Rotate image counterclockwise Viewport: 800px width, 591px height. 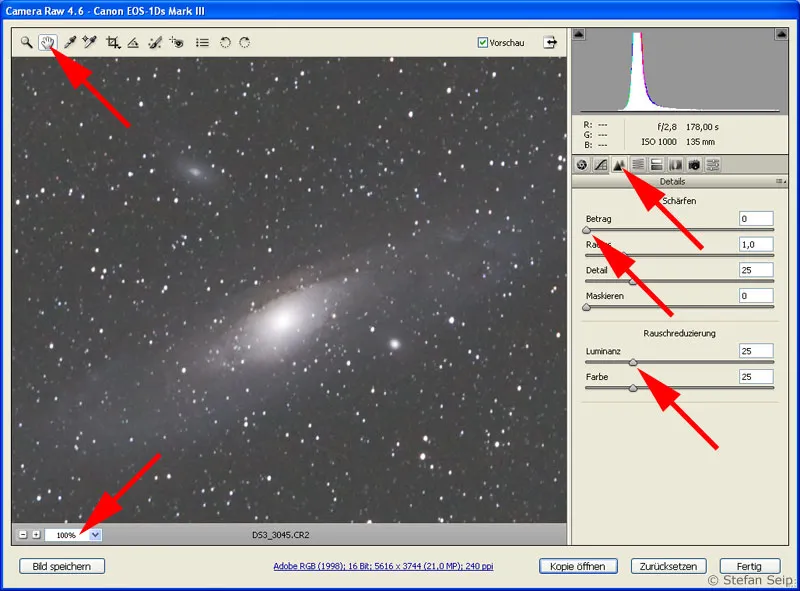[x=225, y=42]
